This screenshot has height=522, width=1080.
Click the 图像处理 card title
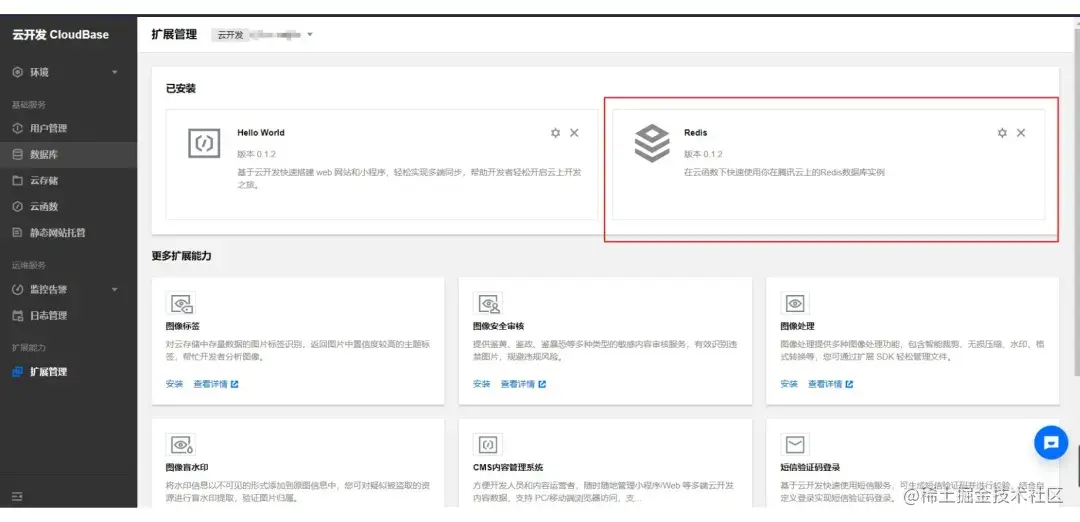click(x=797, y=326)
